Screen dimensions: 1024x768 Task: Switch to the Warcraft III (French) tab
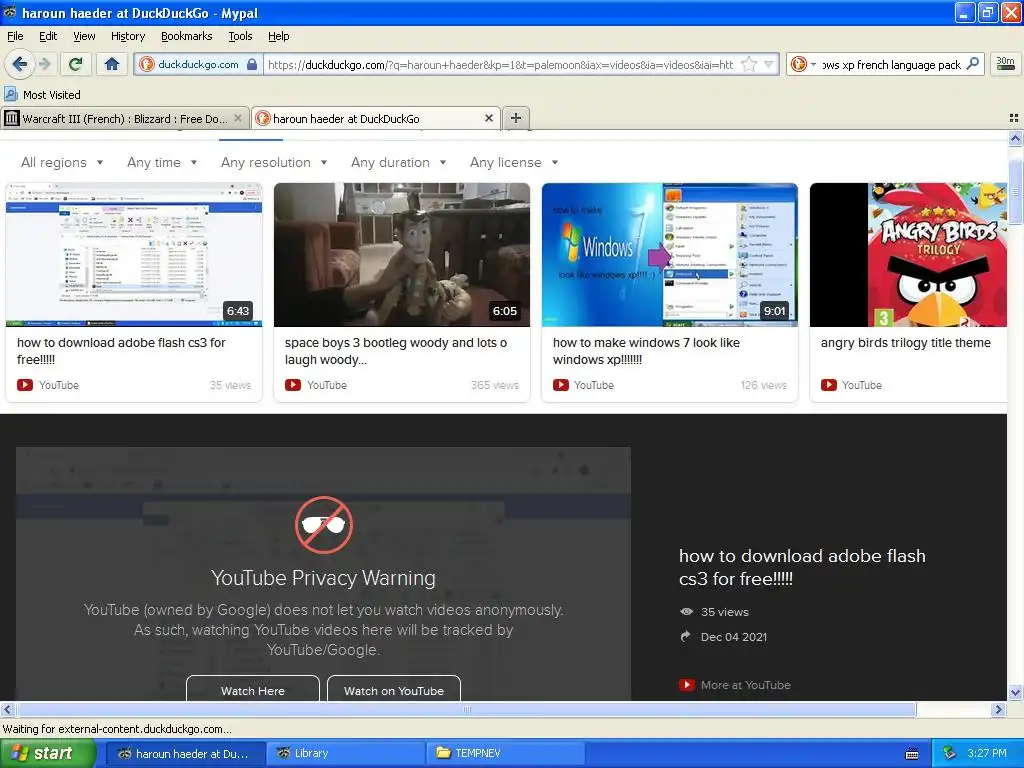tap(125, 119)
